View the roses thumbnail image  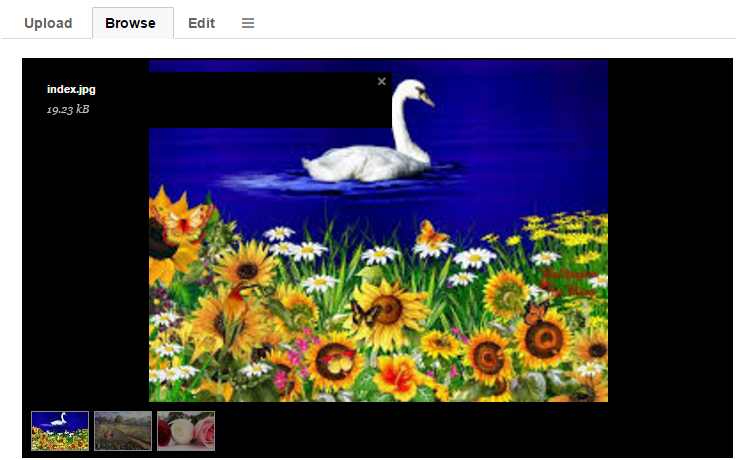[x=186, y=431]
